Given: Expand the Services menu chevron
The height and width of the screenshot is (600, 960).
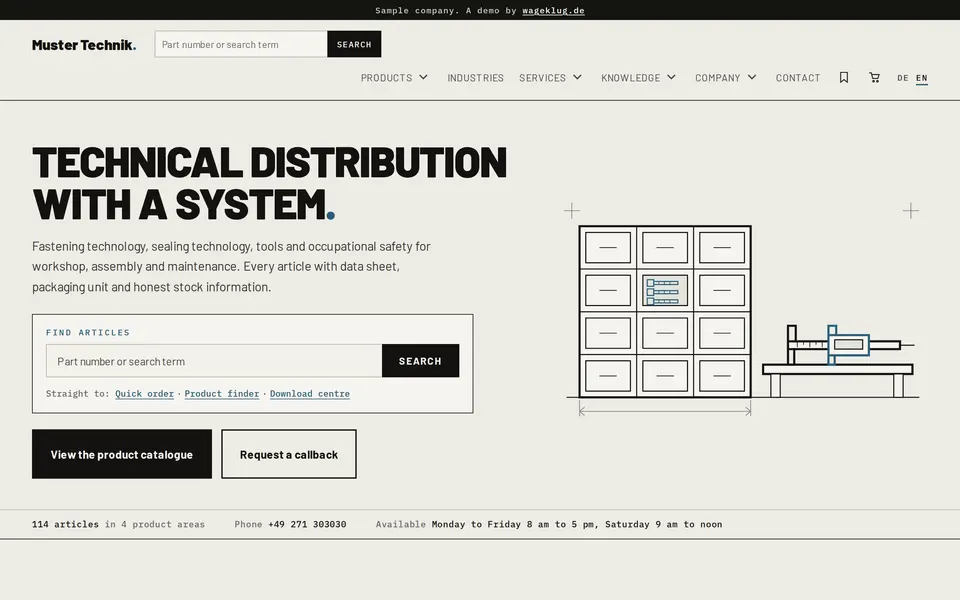Looking at the screenshot, I should click(577, 77).
